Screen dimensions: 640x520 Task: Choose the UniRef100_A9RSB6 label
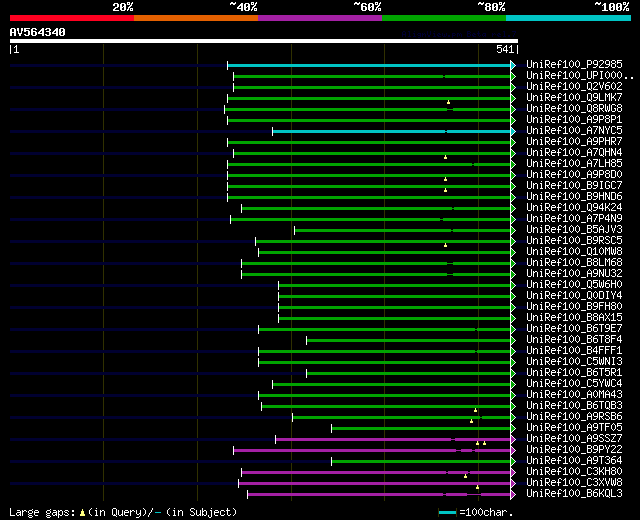point(574,417)
